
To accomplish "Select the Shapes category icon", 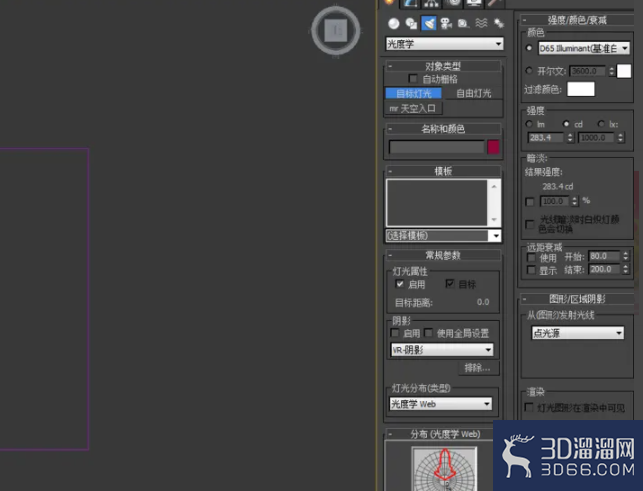I will (x=411, y=23).
